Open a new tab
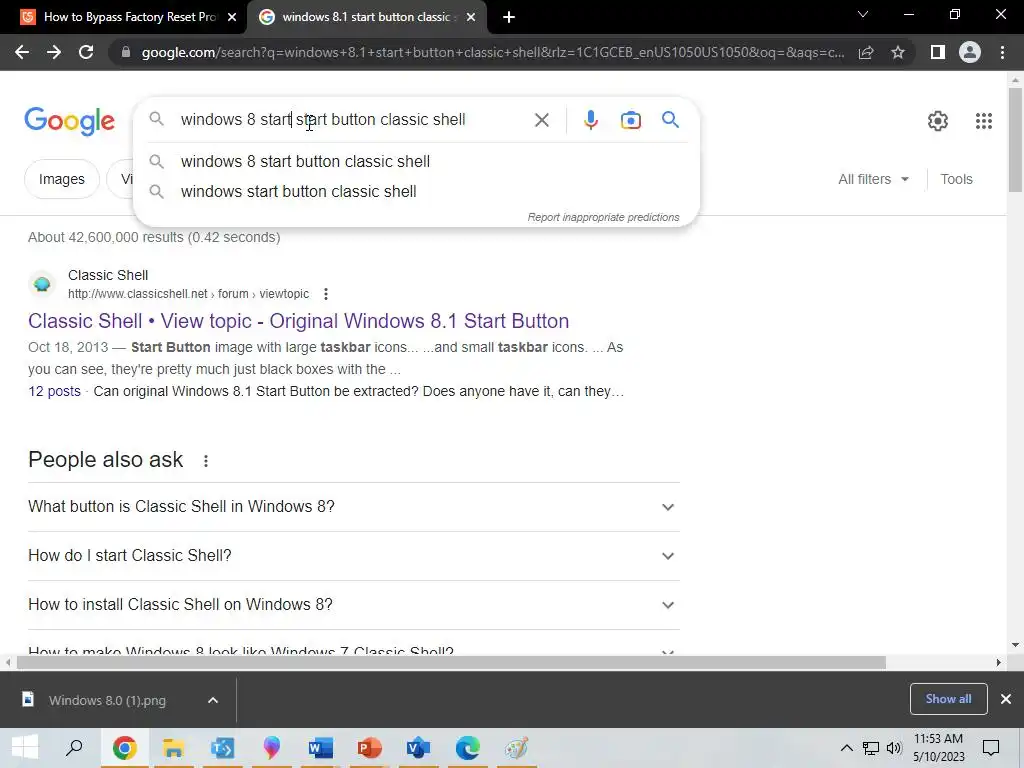The width and height of the screenshot is (1024, 768). 509,18
